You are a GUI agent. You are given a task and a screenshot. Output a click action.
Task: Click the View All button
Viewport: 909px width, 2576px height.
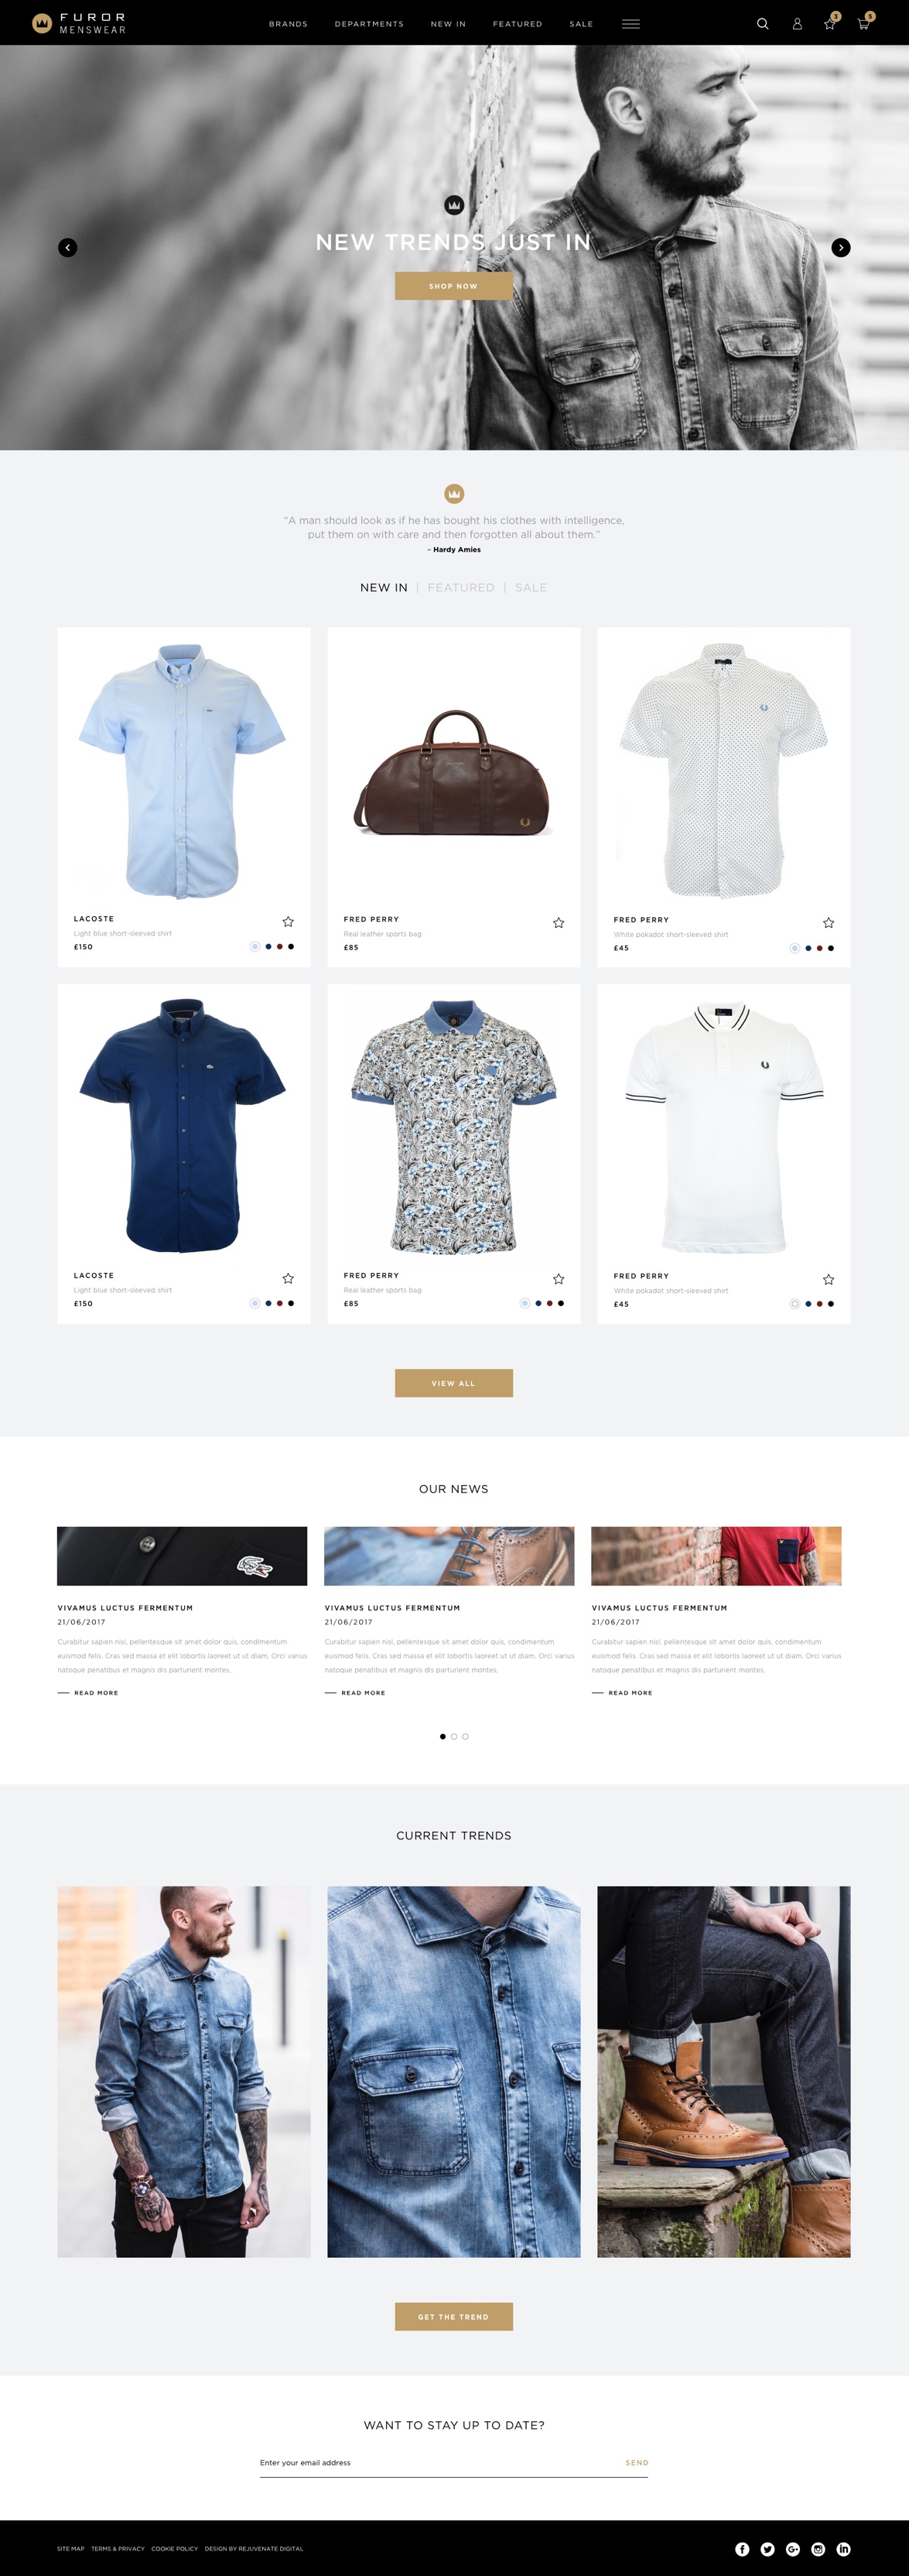(x=454, y=1383)
